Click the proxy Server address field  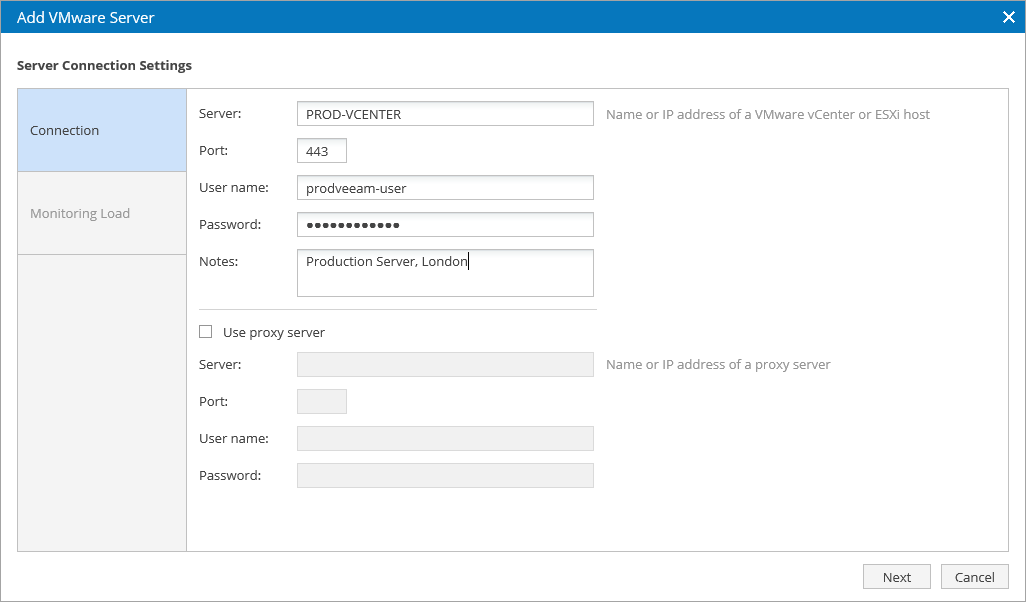(445, 365)
